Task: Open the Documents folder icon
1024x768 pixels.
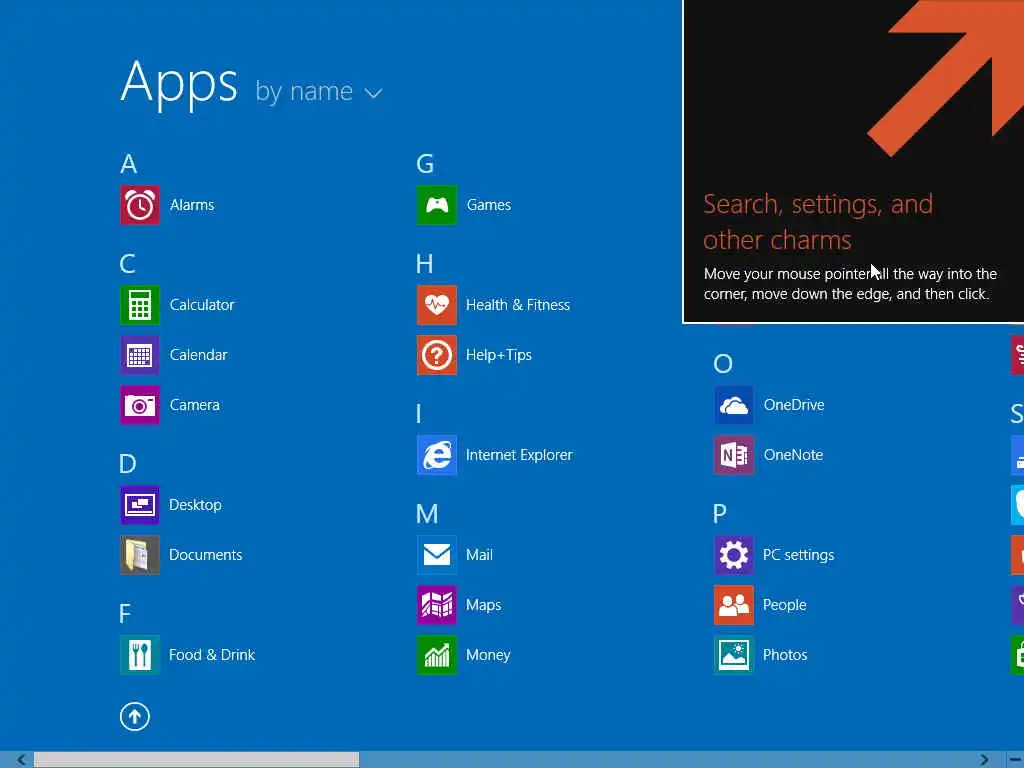Action: tap(140, 554)
